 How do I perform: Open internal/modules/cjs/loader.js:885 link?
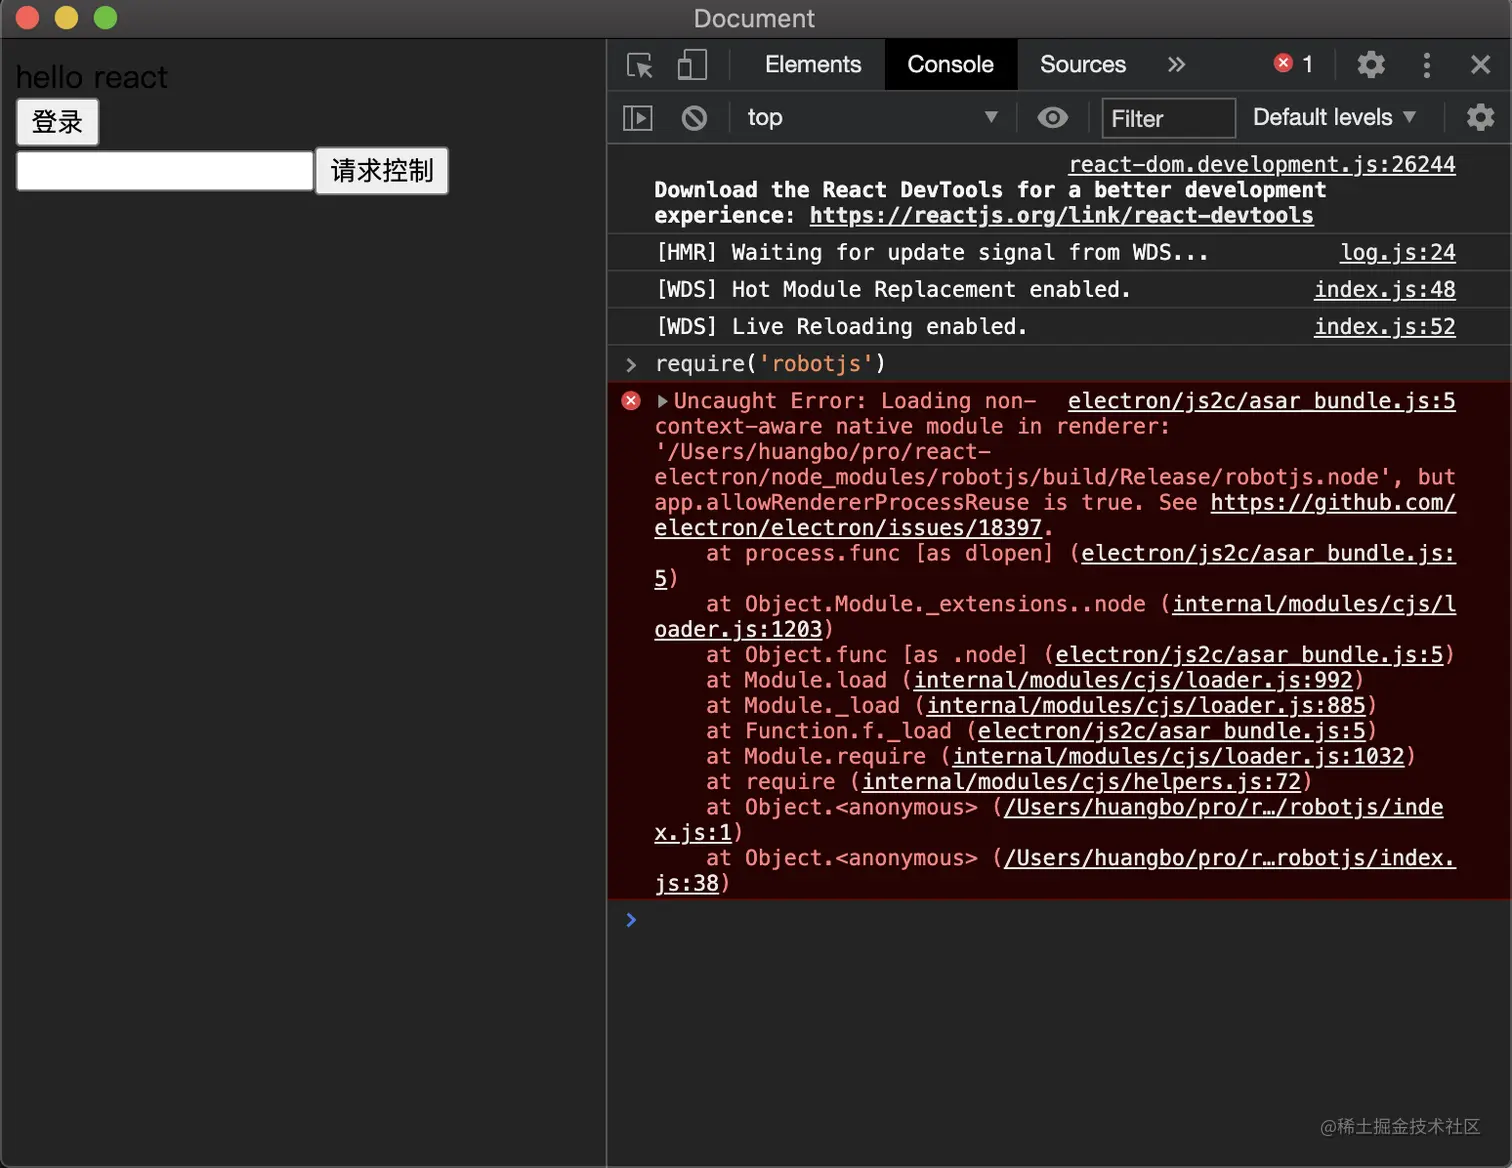(1146, 705)
